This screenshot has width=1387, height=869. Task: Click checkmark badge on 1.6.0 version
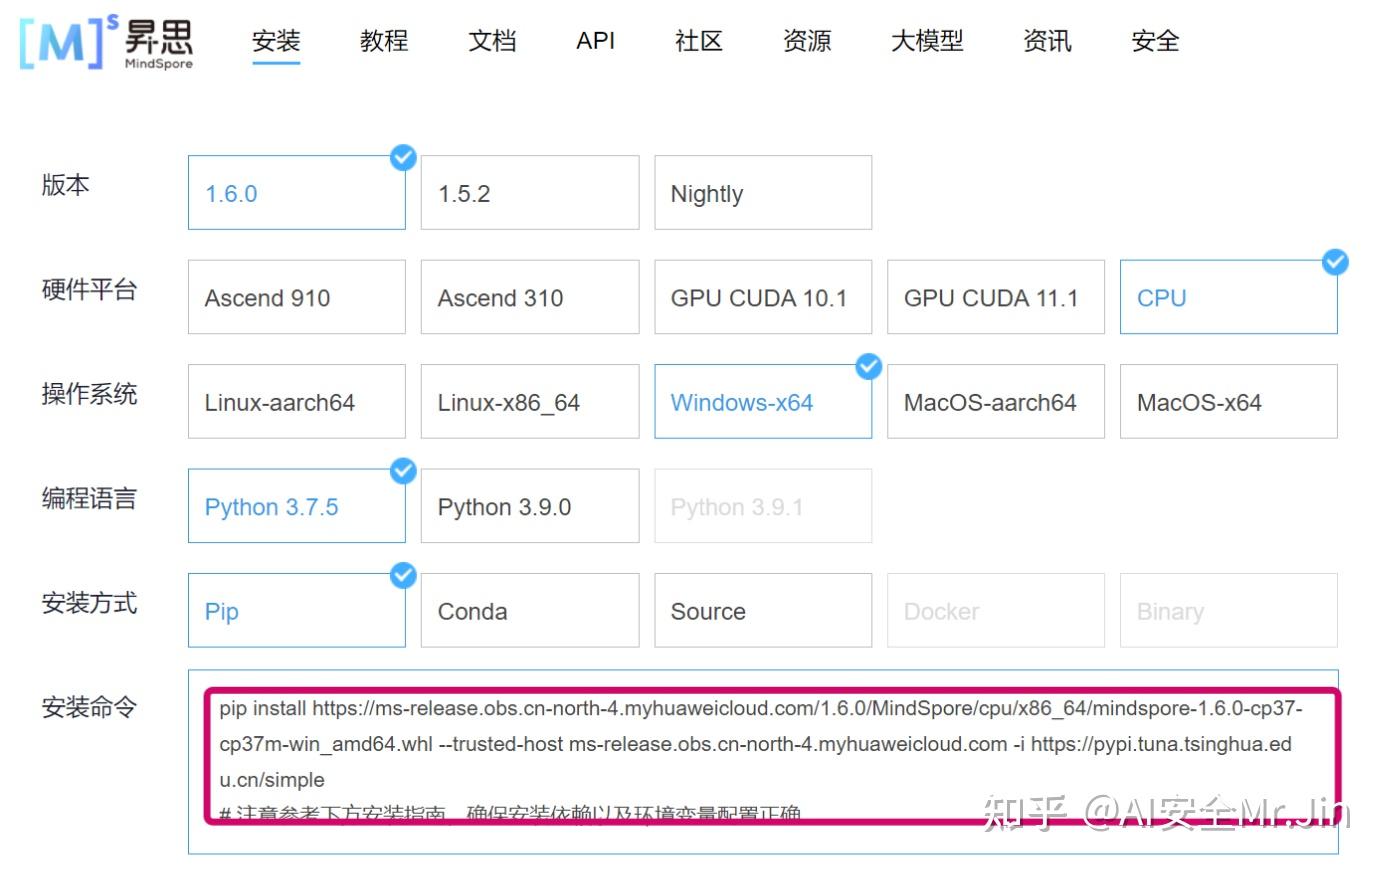tap(403, 157)
